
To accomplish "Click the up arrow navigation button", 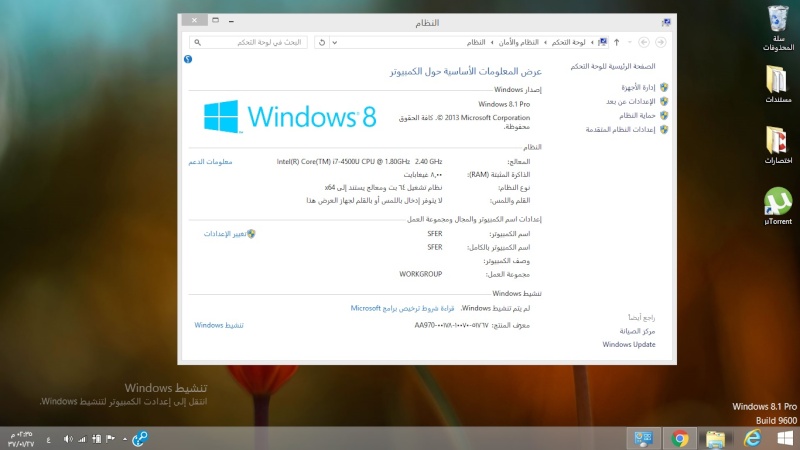I will pyautogui.click(x=616, y=42).
